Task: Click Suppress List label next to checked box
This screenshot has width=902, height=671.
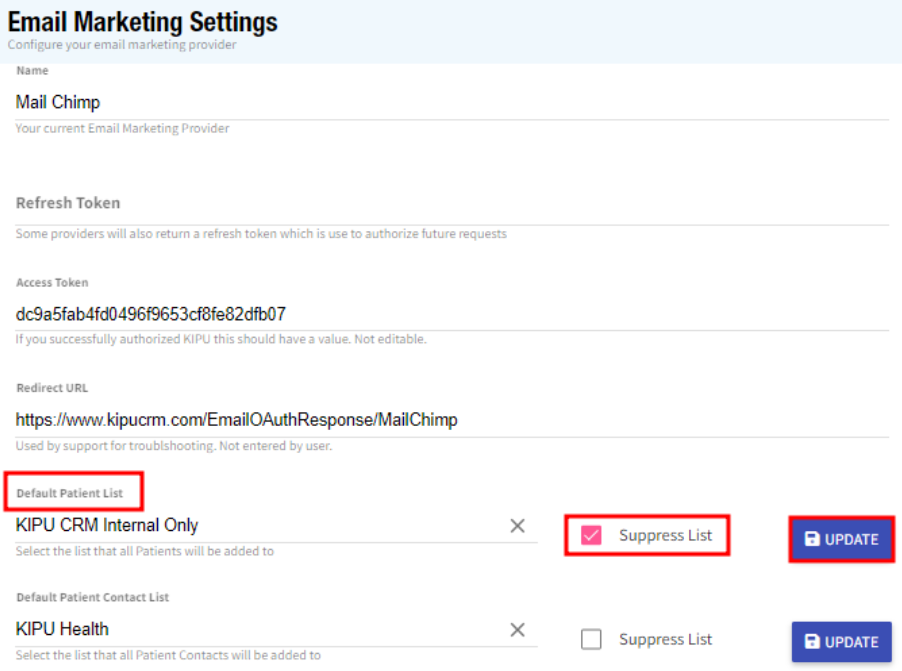Action: 665,536
